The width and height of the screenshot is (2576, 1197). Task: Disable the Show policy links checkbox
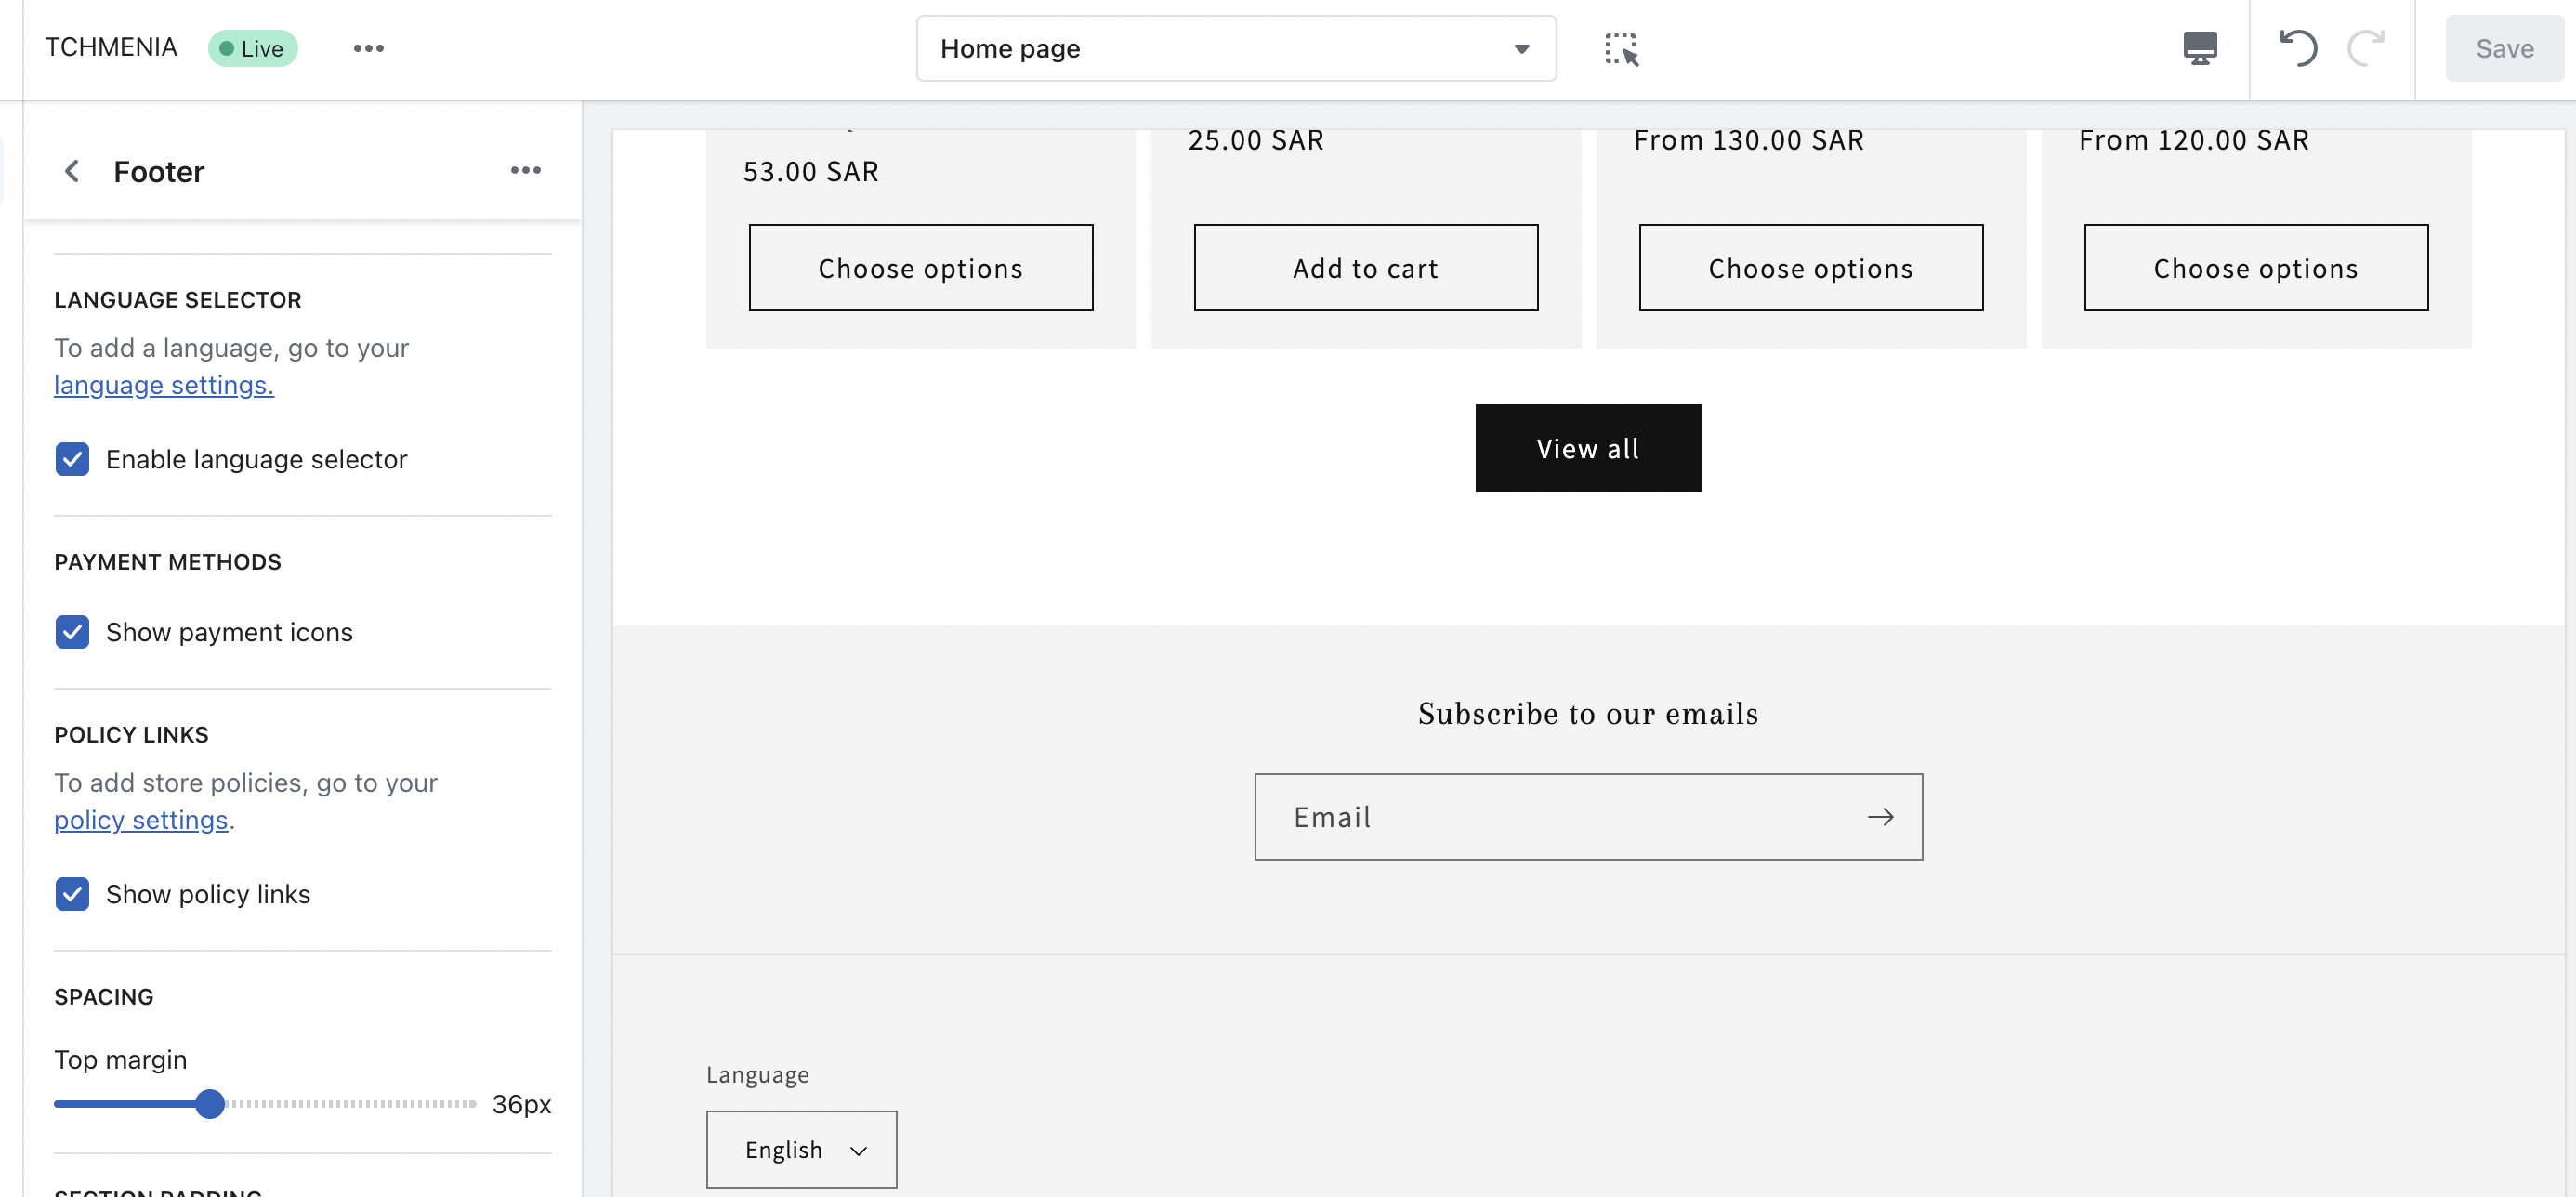[72, 894]
